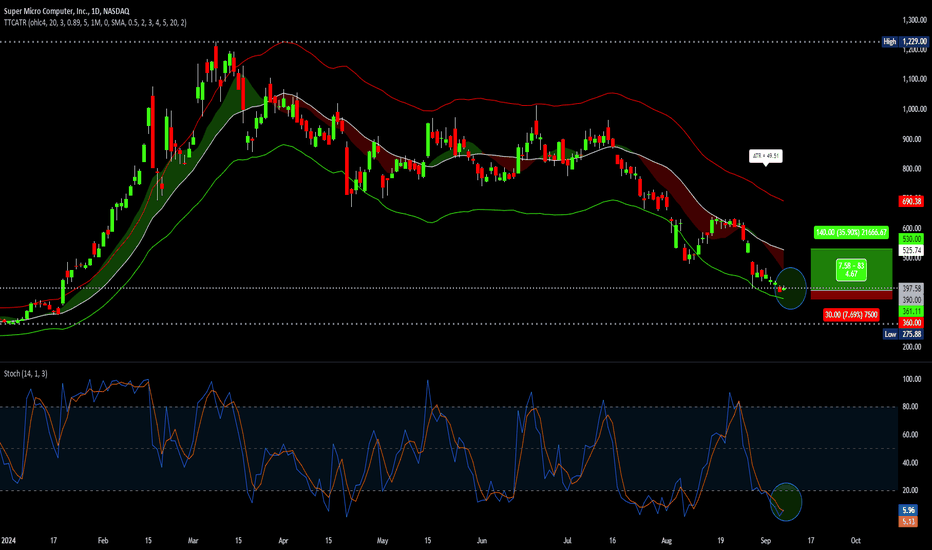Click the white 525.74 price tag
Screen dimensions: 932x550
click(x=912, y=251)
